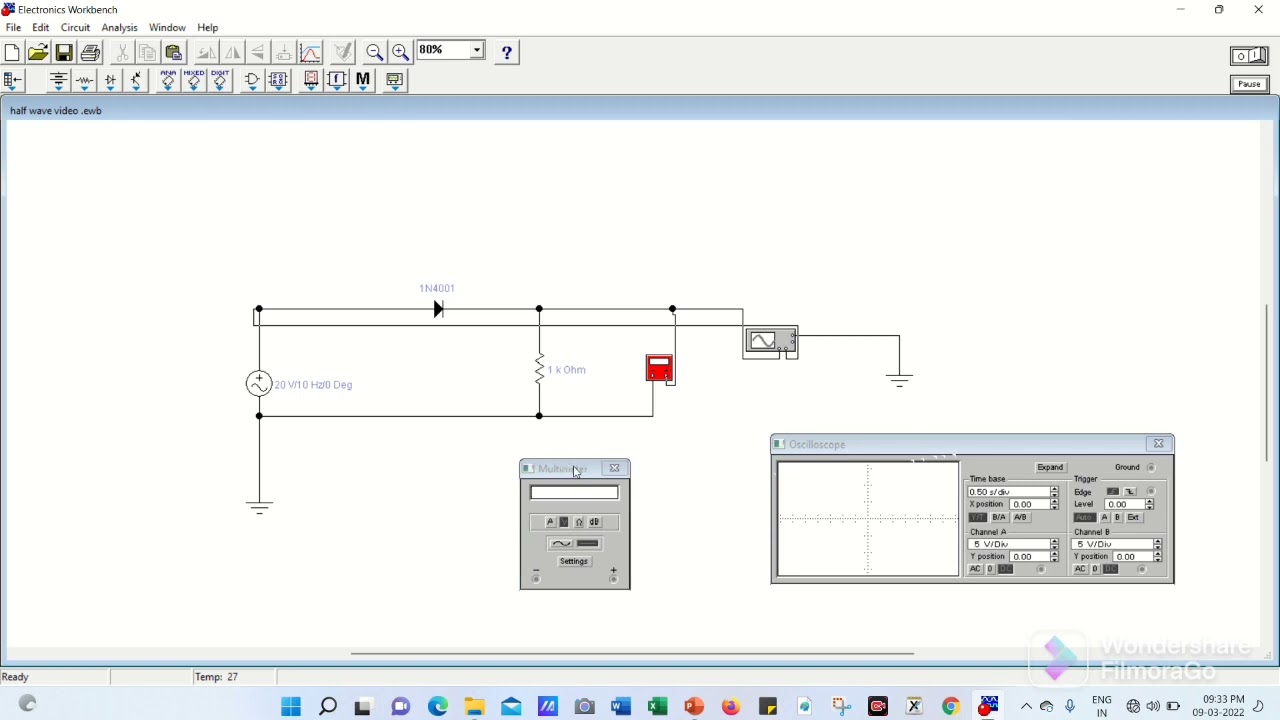1280x720 pixels.
Task: Open the Help menu
Action: coord(208,27)
